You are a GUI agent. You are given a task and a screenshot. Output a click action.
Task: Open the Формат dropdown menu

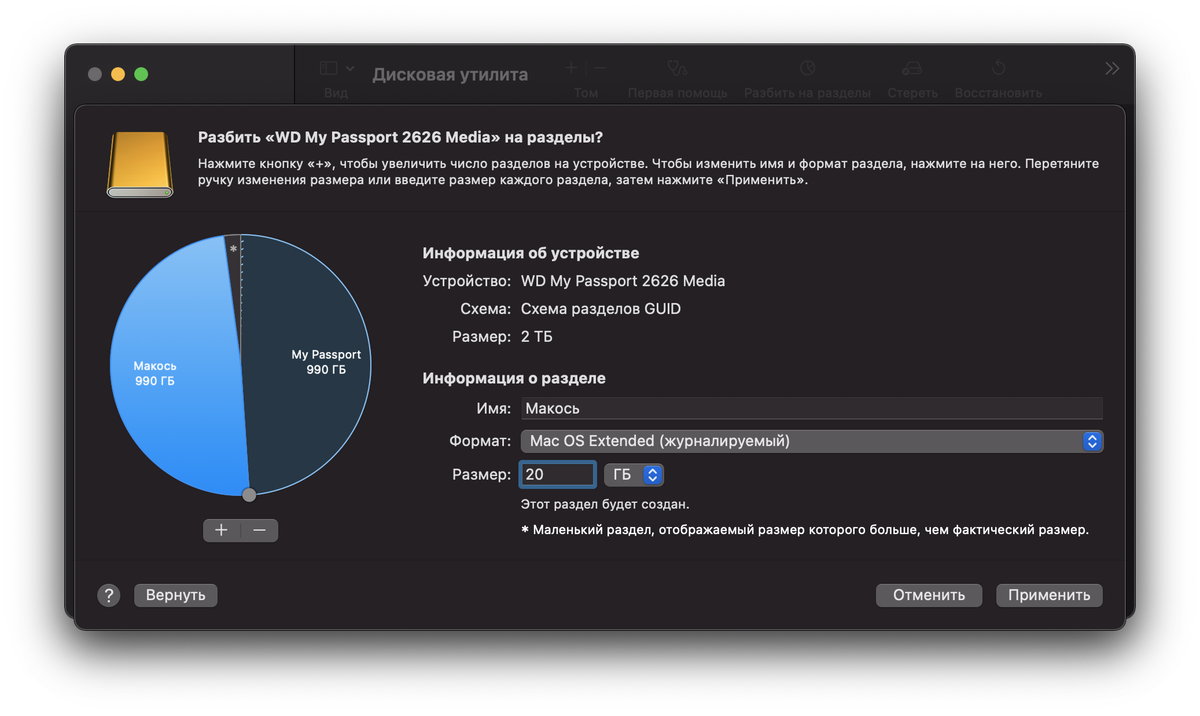click(x=812, y=441)
